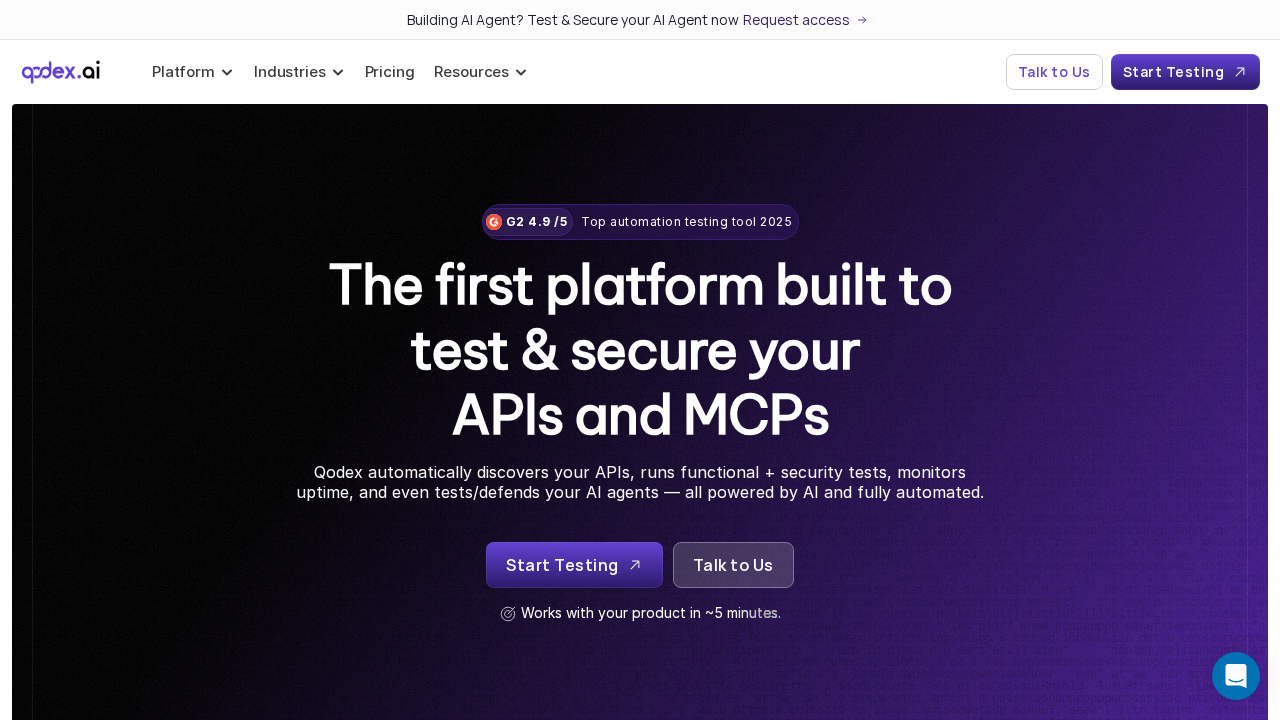Click the hero Talk to Us button
Screen dimensions: 1280x720
[733, 565]
